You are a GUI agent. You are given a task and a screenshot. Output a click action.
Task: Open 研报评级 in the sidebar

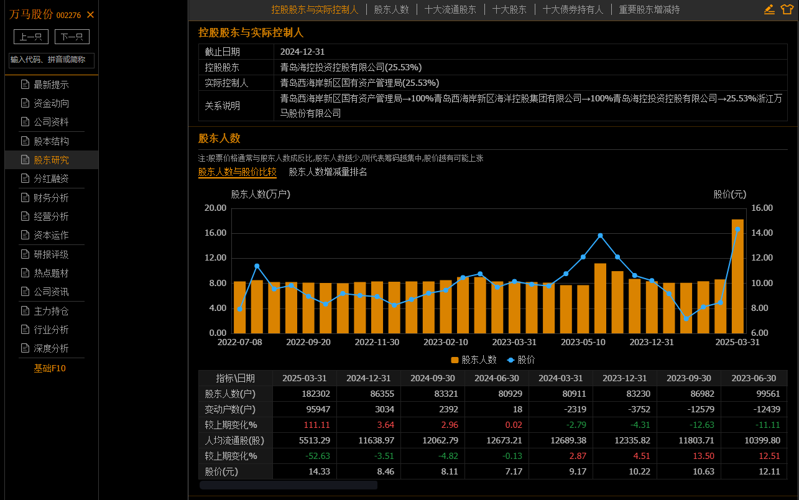51,254
